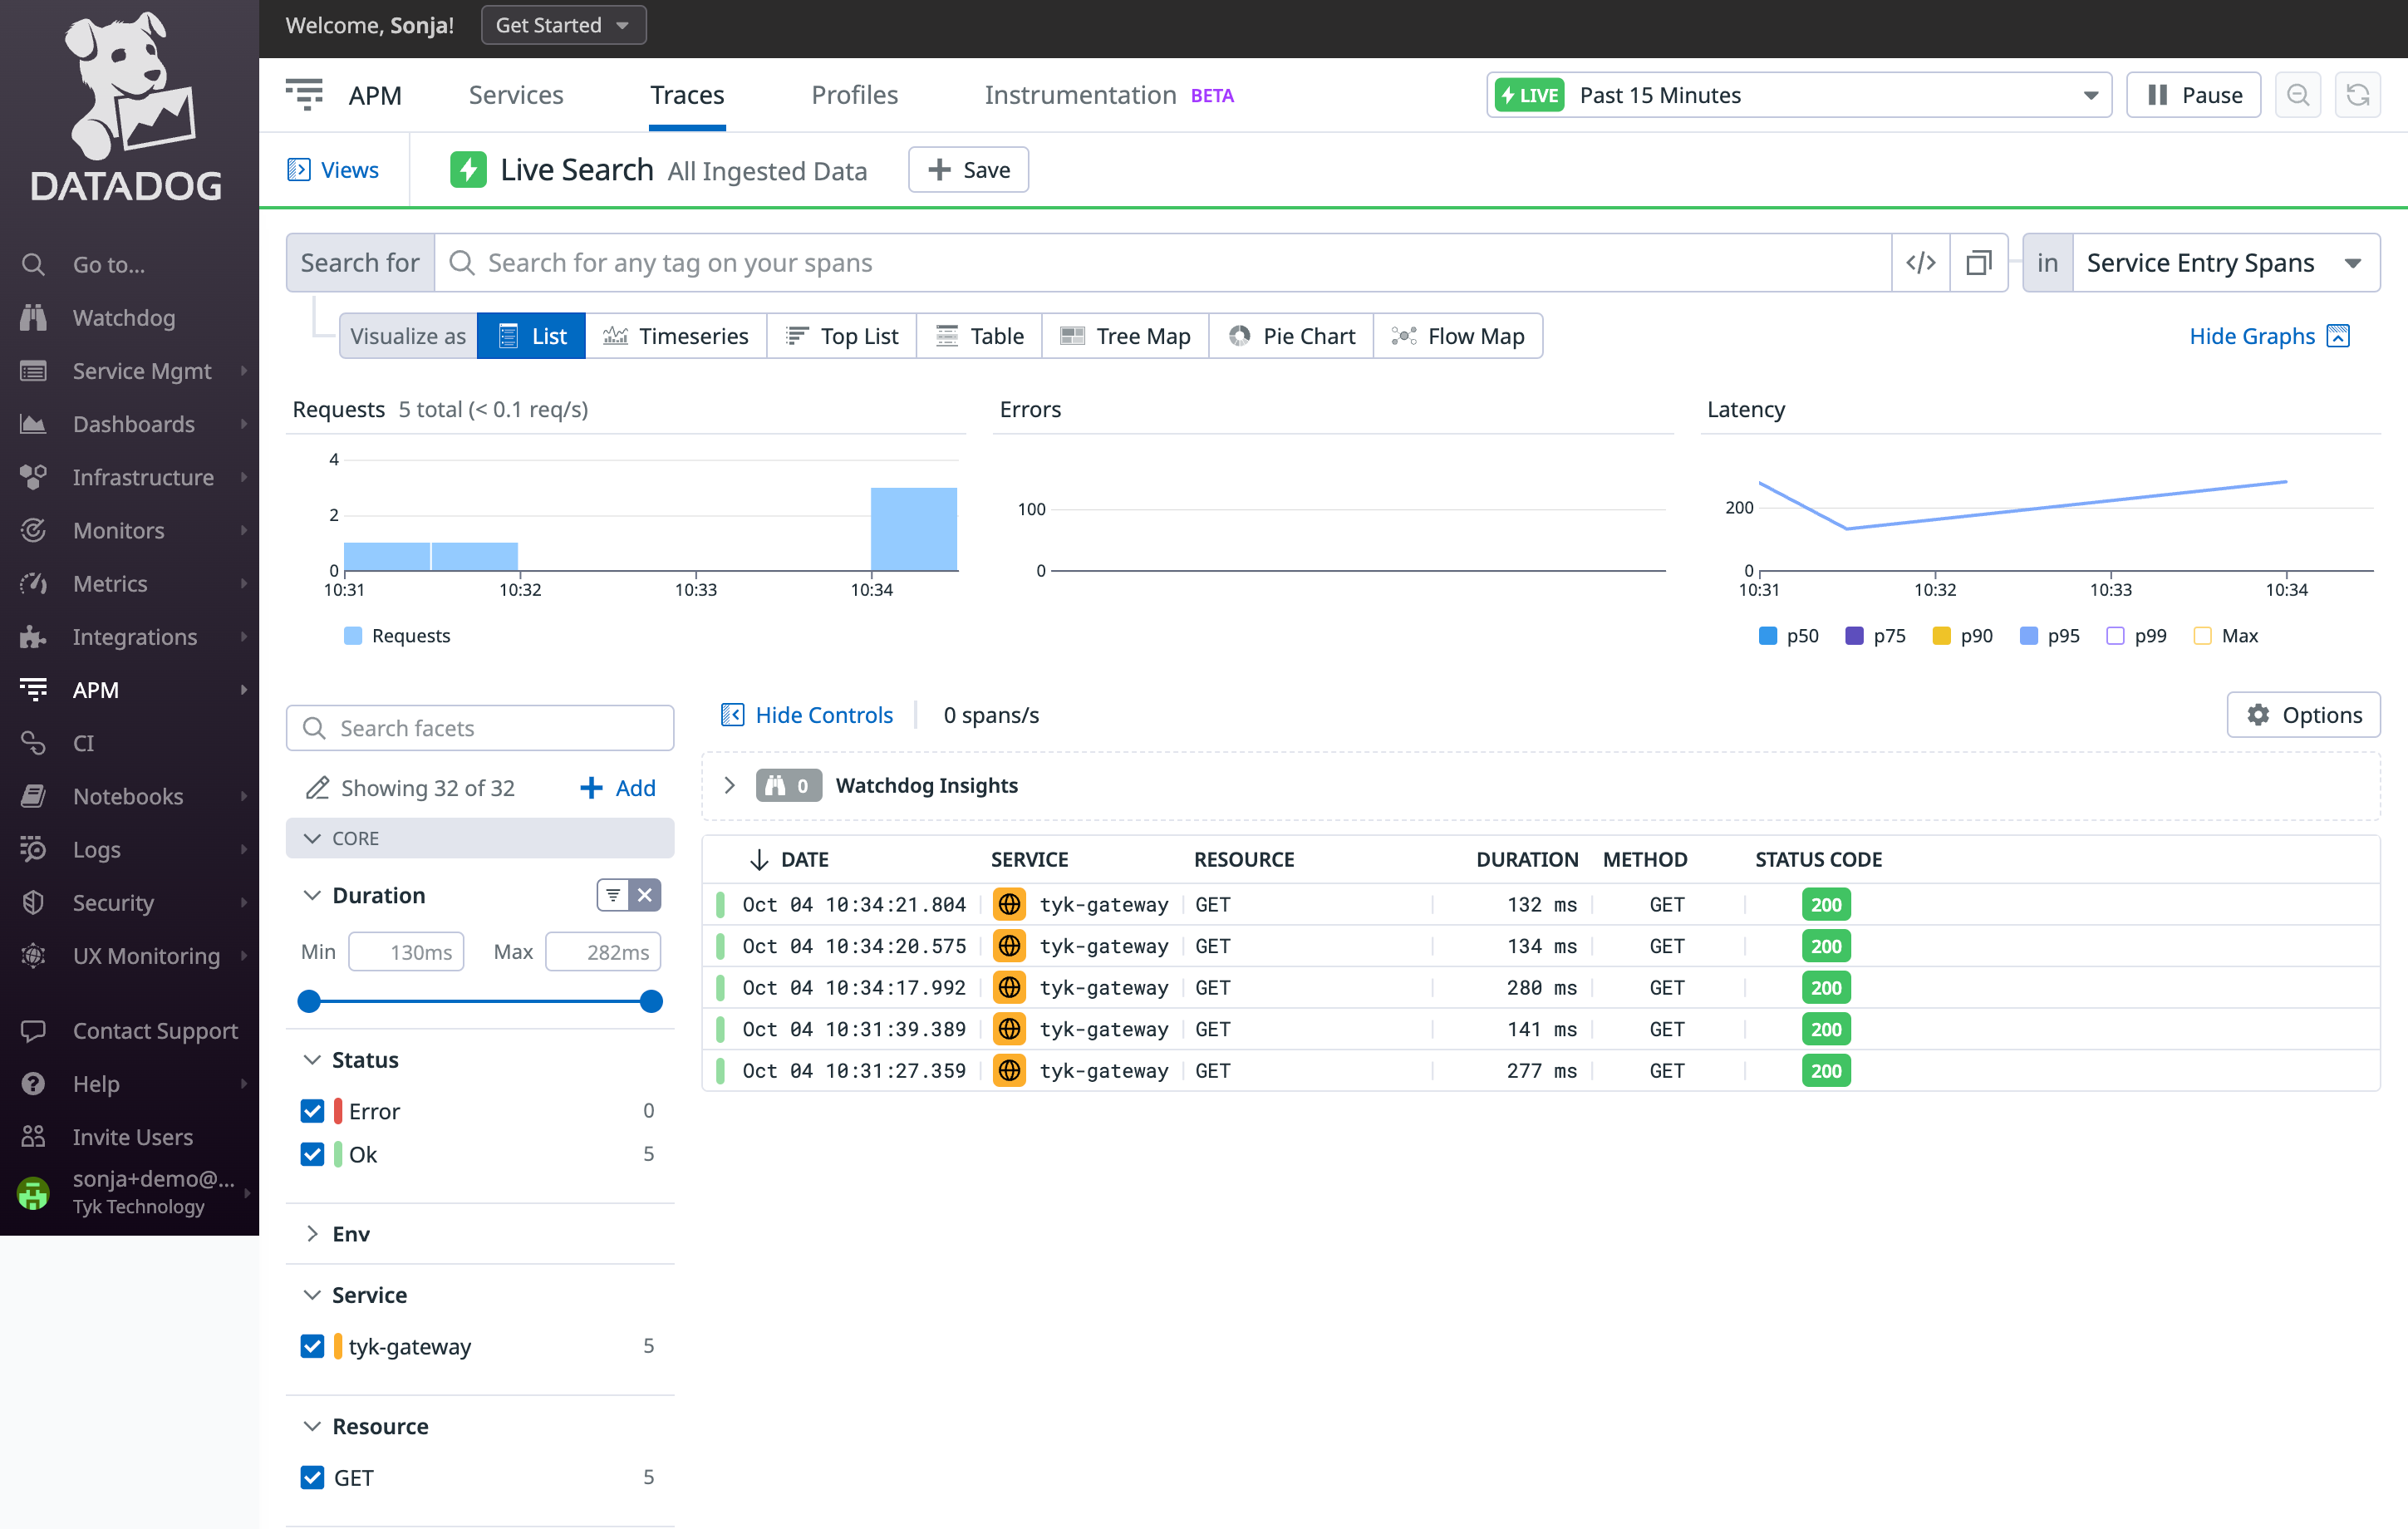The width and height of the screenshot is (2408, 1529).
Task: Select the Infrastructure icon in sidebar
Action: (x=33, y=477)
